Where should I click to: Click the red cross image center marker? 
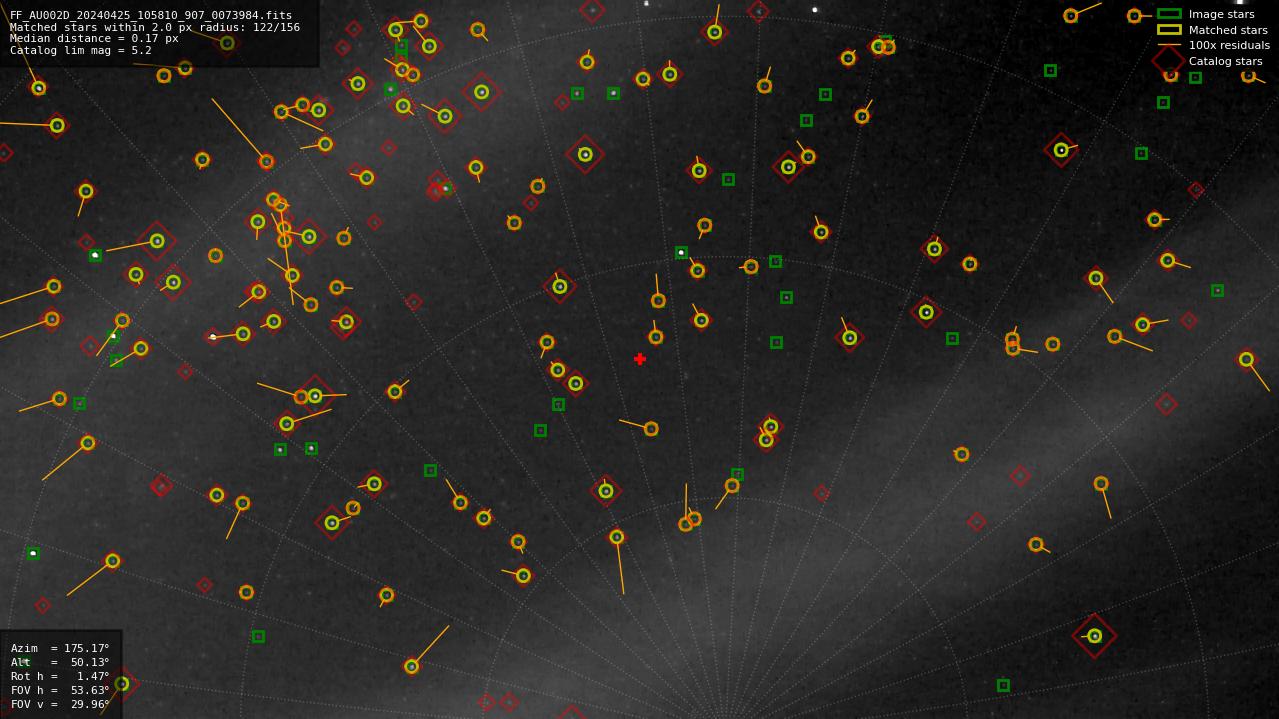pos(640,359)
